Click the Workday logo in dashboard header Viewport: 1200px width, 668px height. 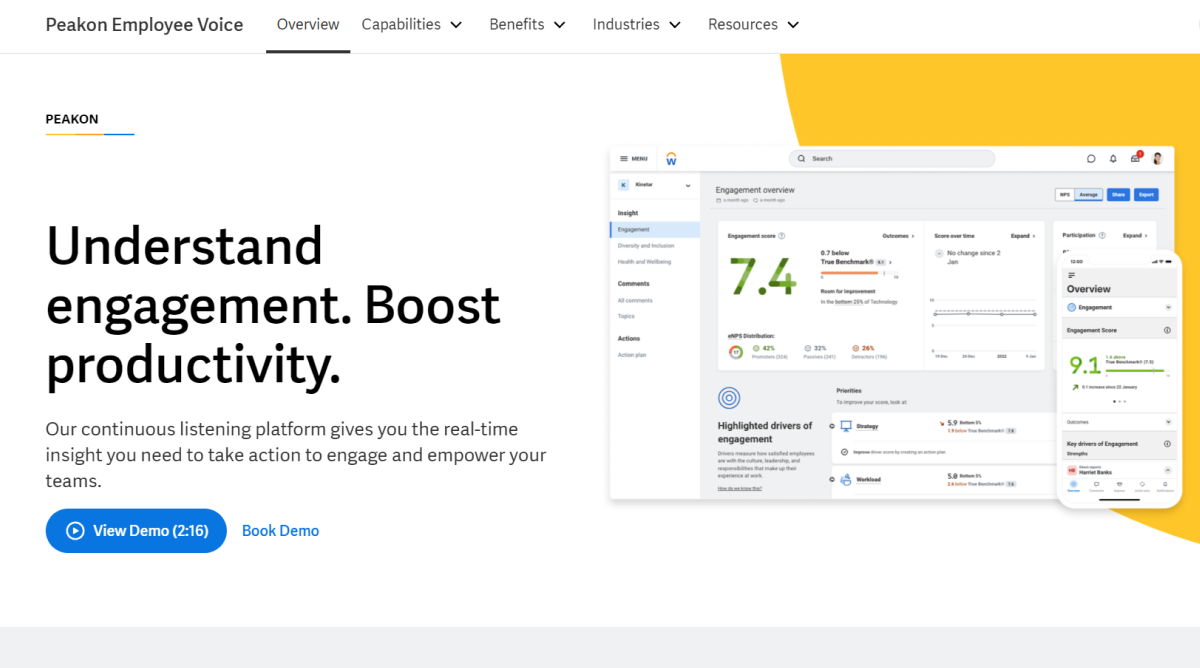pos(671,159)
